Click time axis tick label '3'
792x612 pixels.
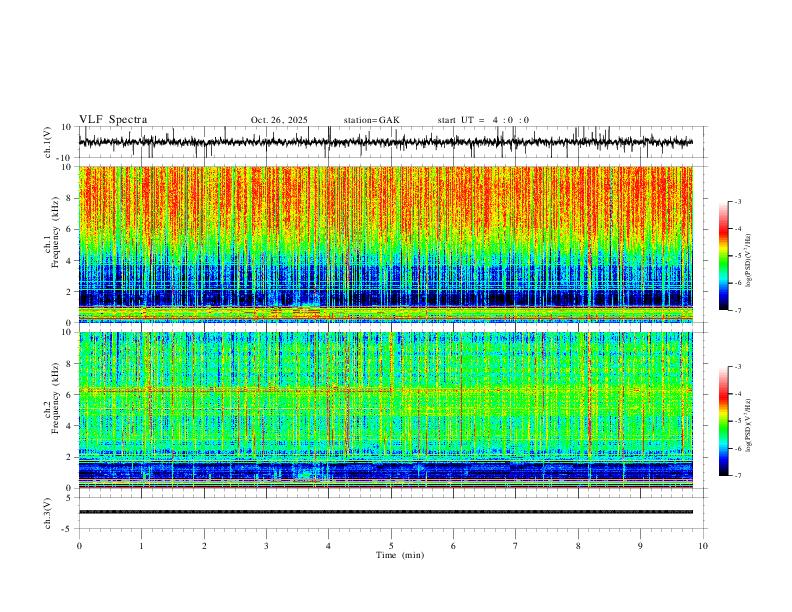pos(266,546)
